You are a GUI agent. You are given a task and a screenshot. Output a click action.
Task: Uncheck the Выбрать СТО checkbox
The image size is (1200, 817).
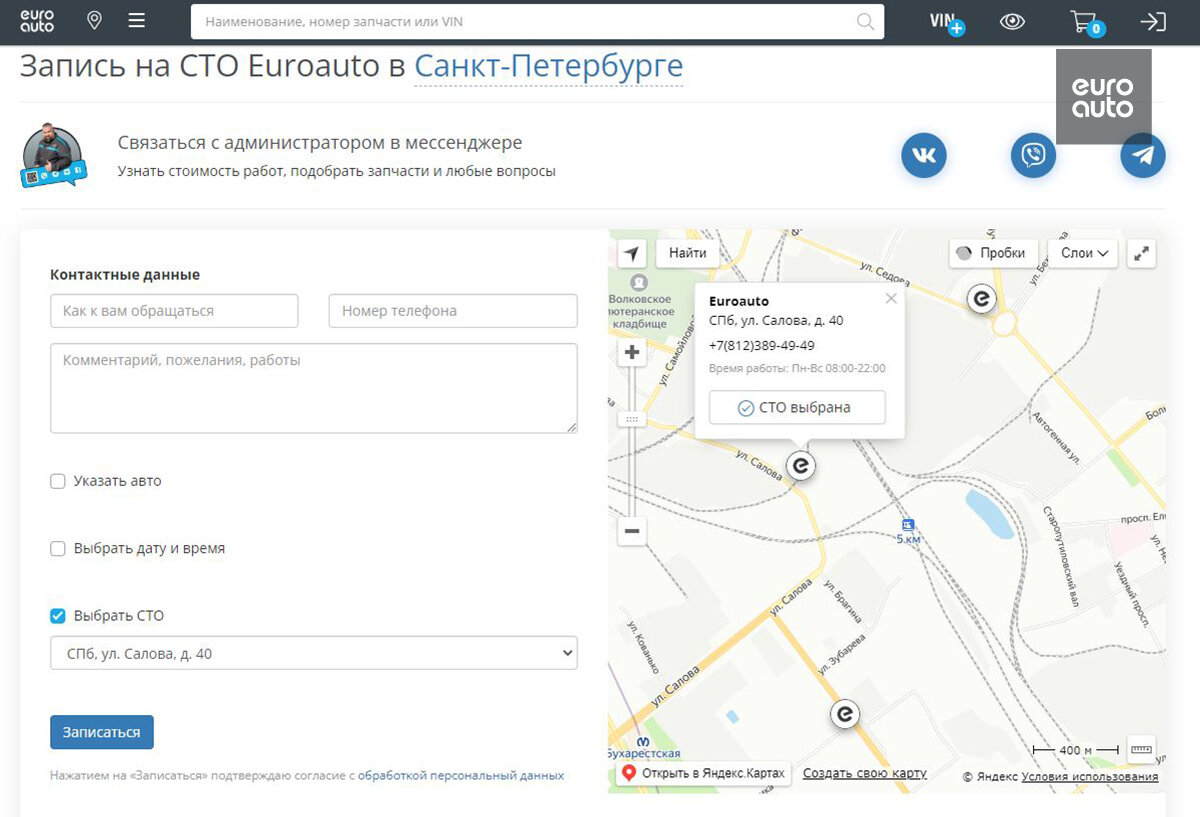(x=58, y=616)
